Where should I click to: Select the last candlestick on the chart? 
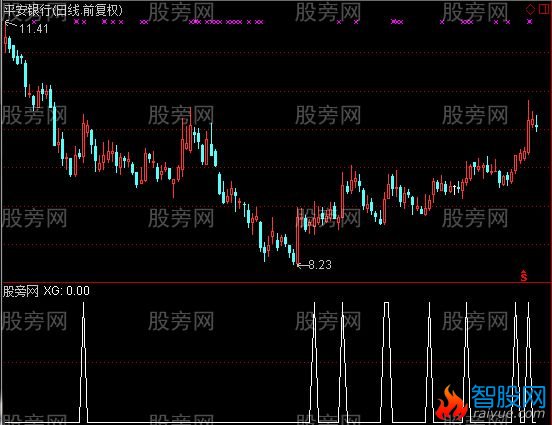(x=537, y=123)
